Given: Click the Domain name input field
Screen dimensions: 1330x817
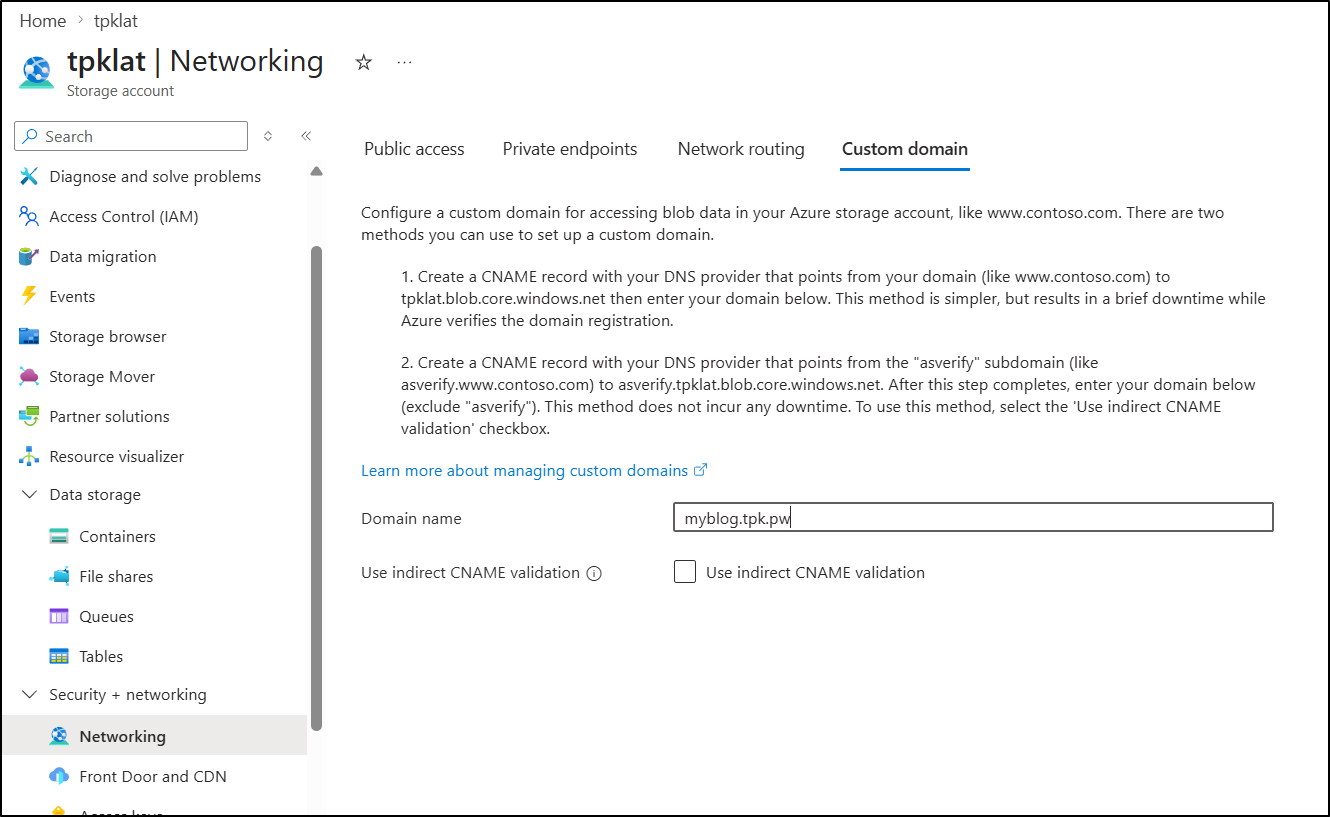Looking at the screenshot, I should pos(972,517).
